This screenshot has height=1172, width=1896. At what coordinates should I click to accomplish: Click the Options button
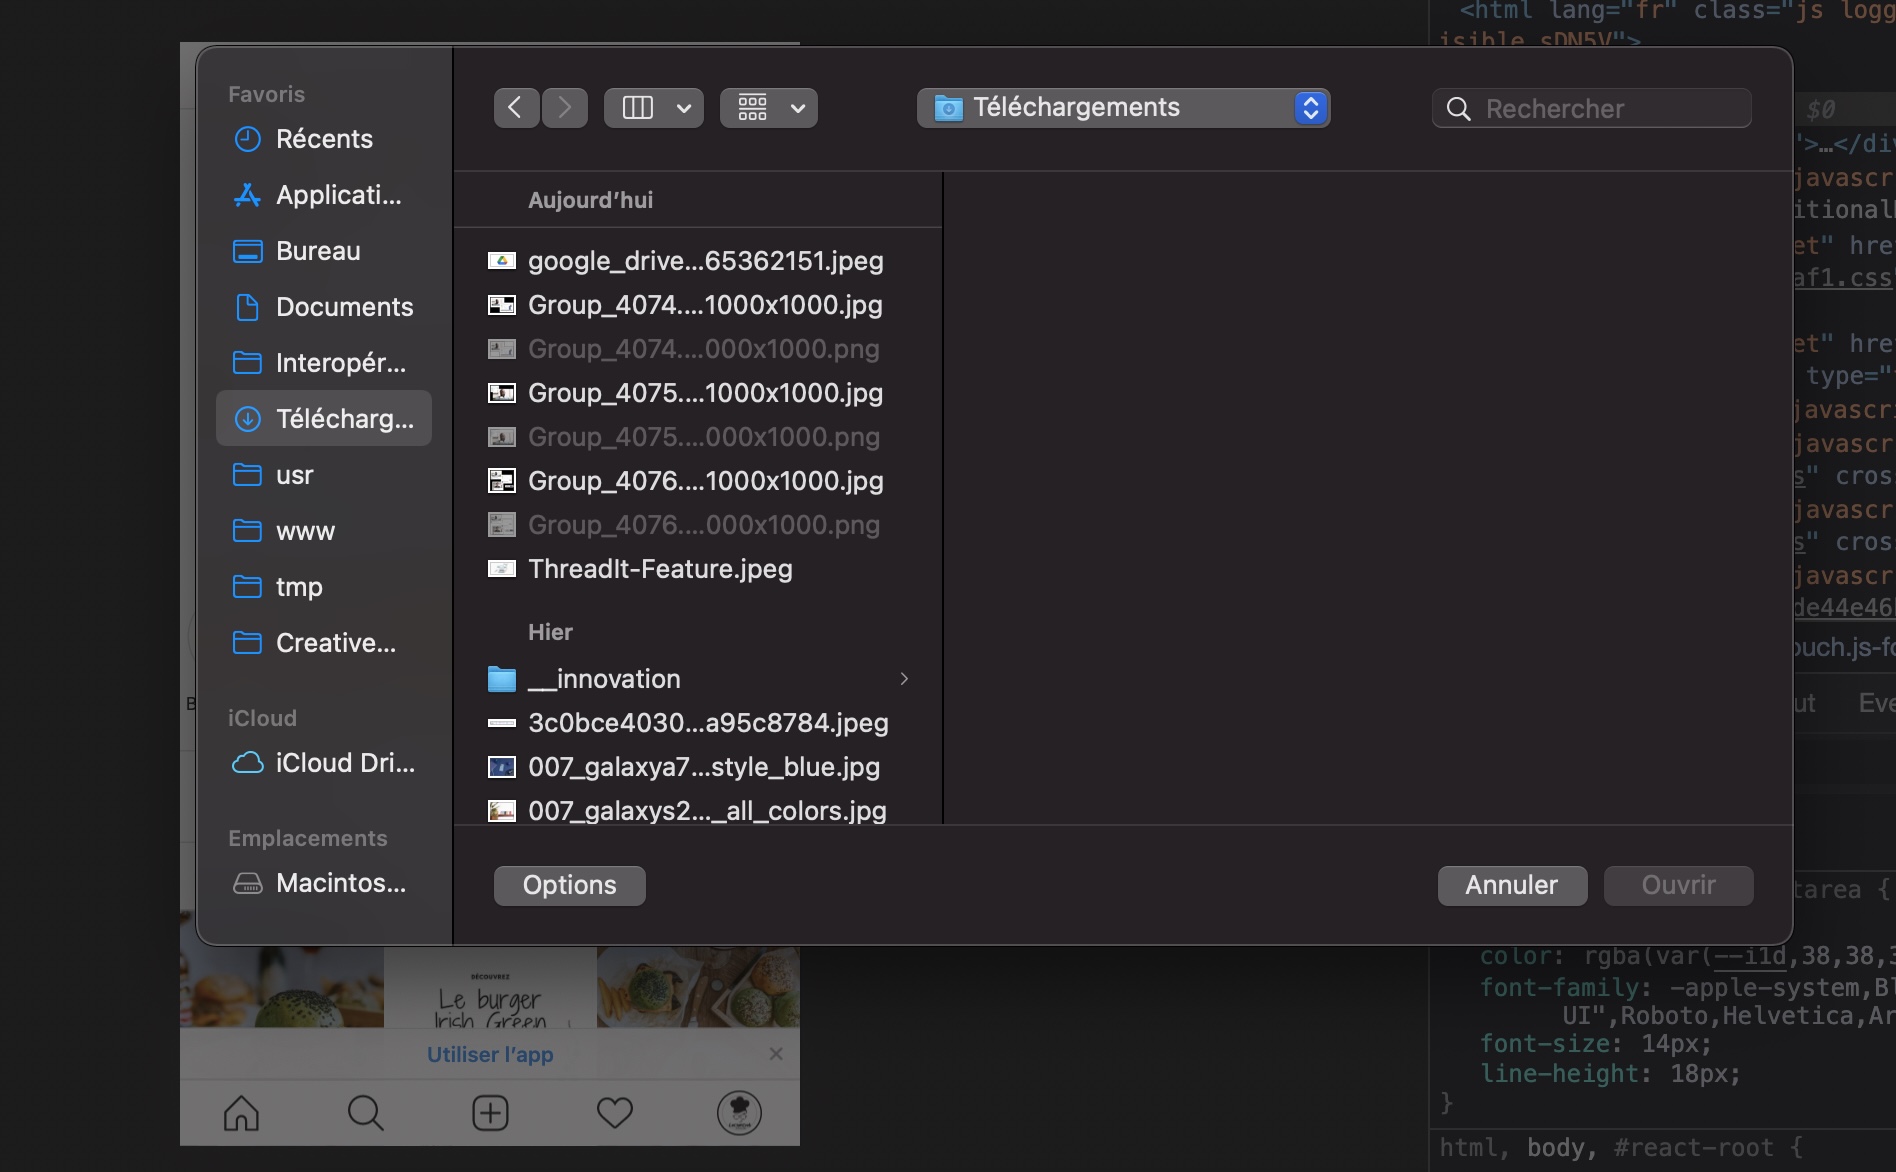point(569,885)
